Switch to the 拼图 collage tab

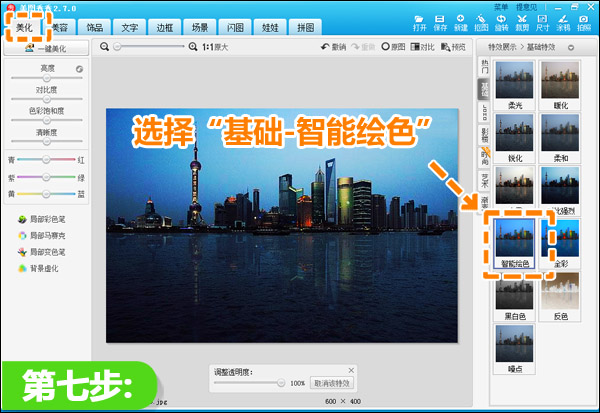coord(305,28)
